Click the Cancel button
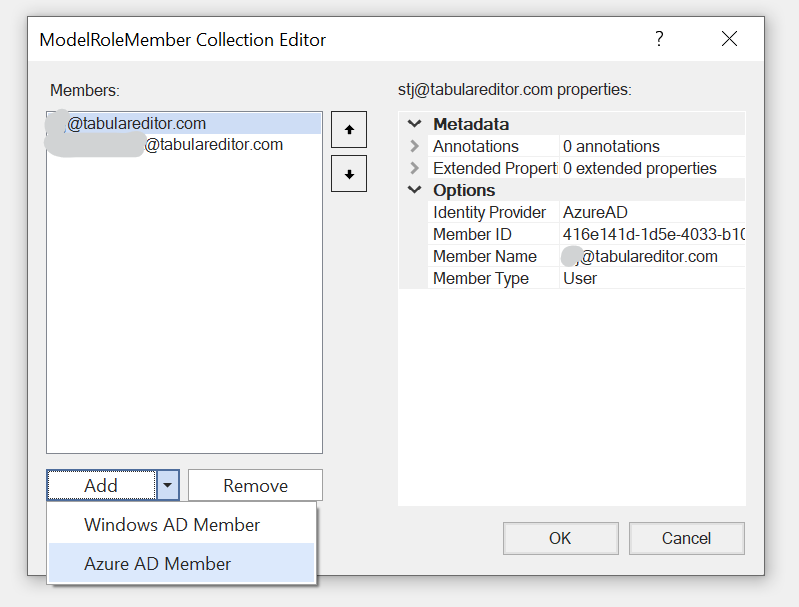This screenshot has height=607, width=799. (x=686, y=538)
